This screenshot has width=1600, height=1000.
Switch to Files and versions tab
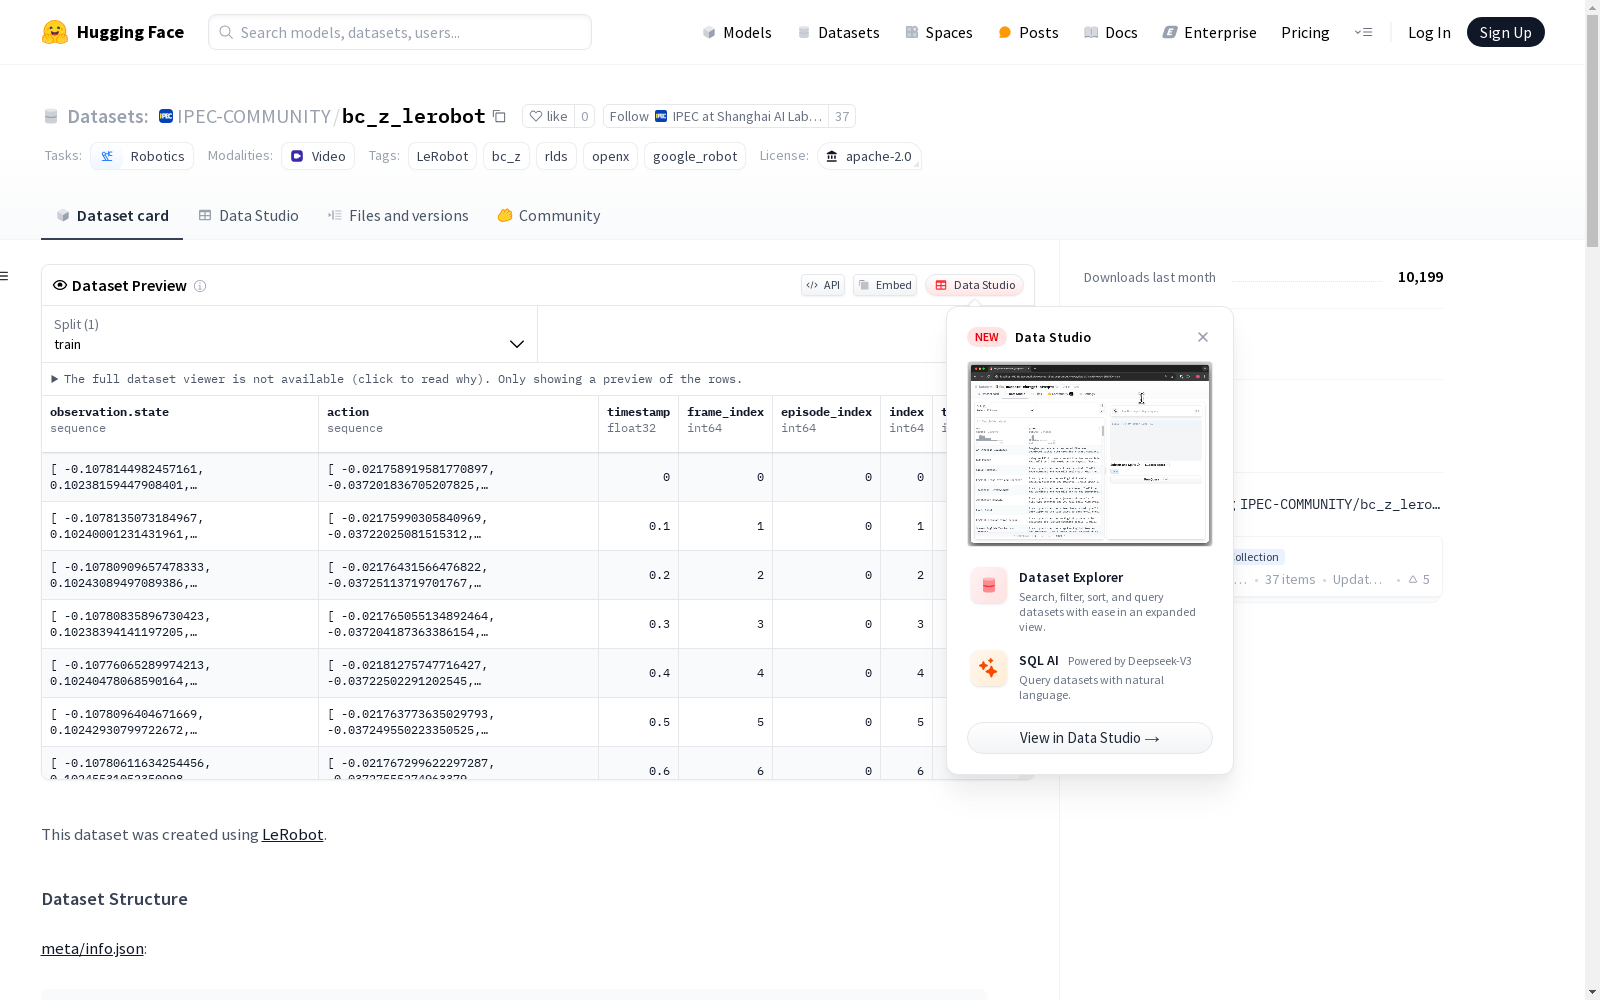(398, 216)
